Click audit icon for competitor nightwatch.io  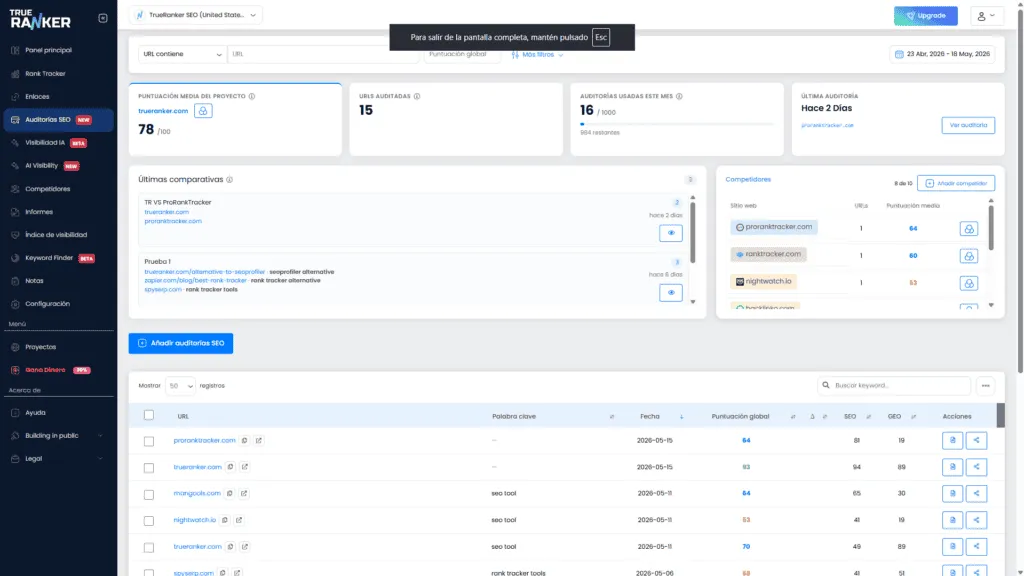(x=968, y=283)
